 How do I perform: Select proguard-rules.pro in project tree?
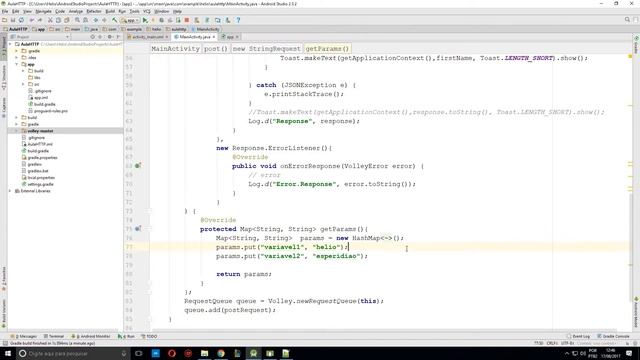(47, 111)
